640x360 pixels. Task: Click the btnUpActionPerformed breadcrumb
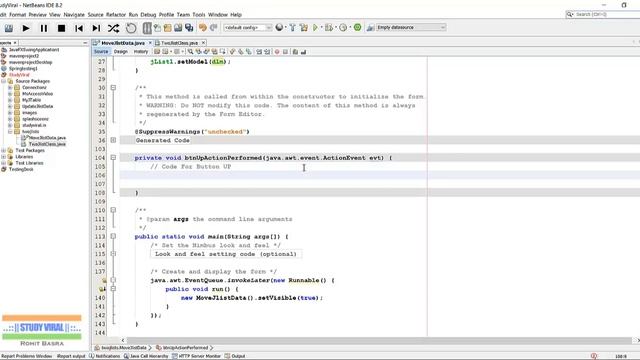[x=182, y=348]
